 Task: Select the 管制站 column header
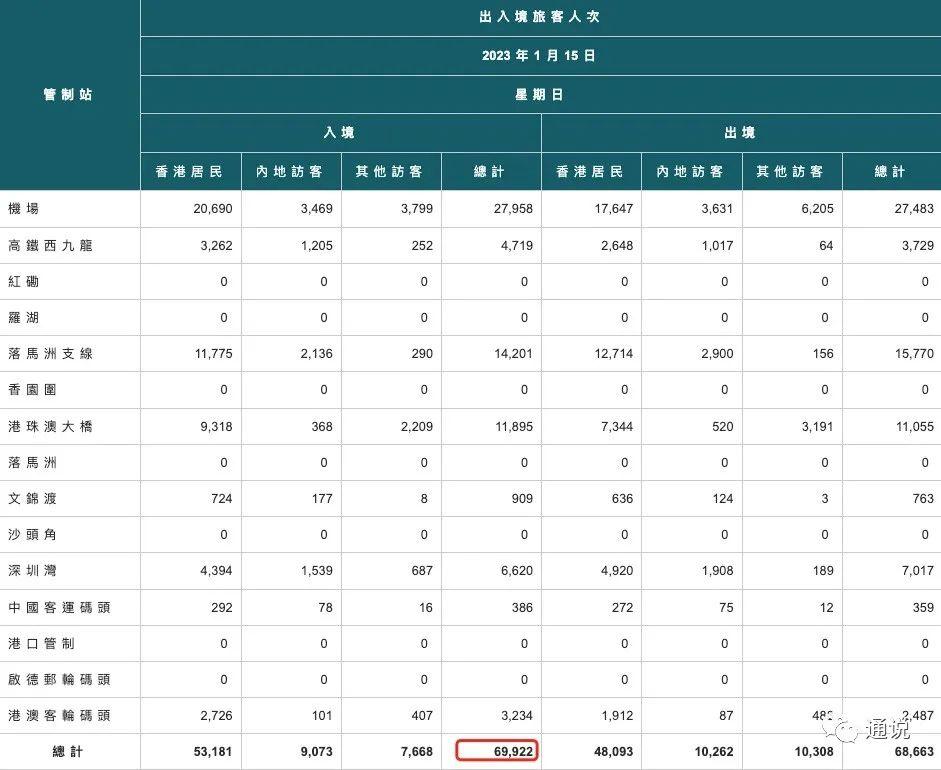69,95
